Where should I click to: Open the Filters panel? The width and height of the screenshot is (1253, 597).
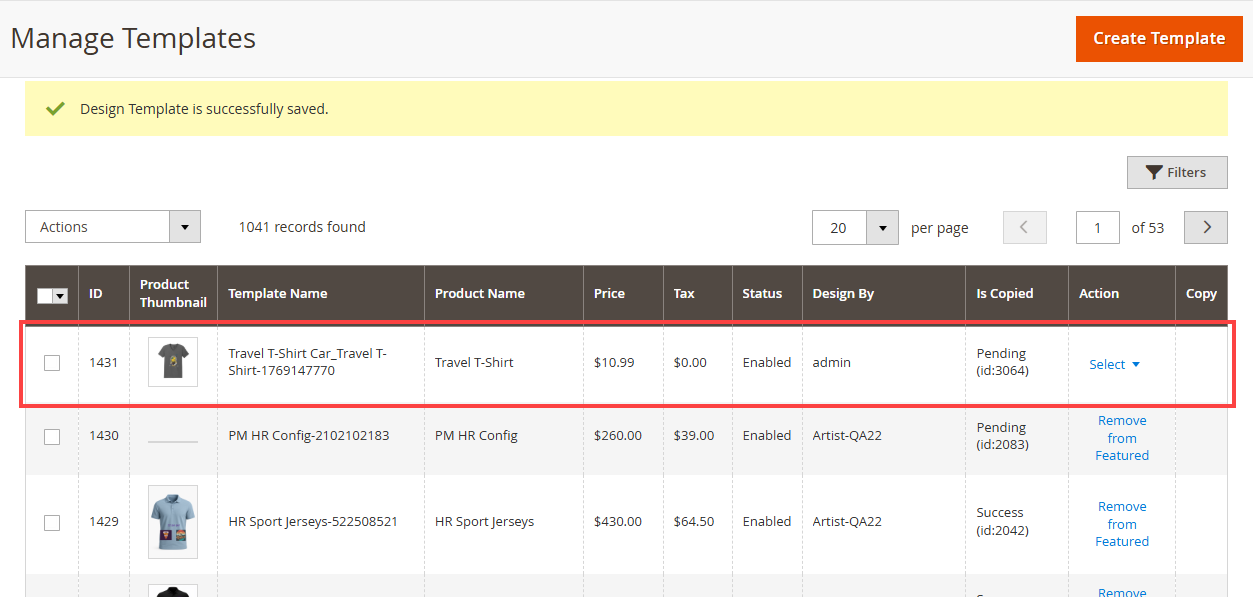pyautogui.click(x=1176, y=173)
